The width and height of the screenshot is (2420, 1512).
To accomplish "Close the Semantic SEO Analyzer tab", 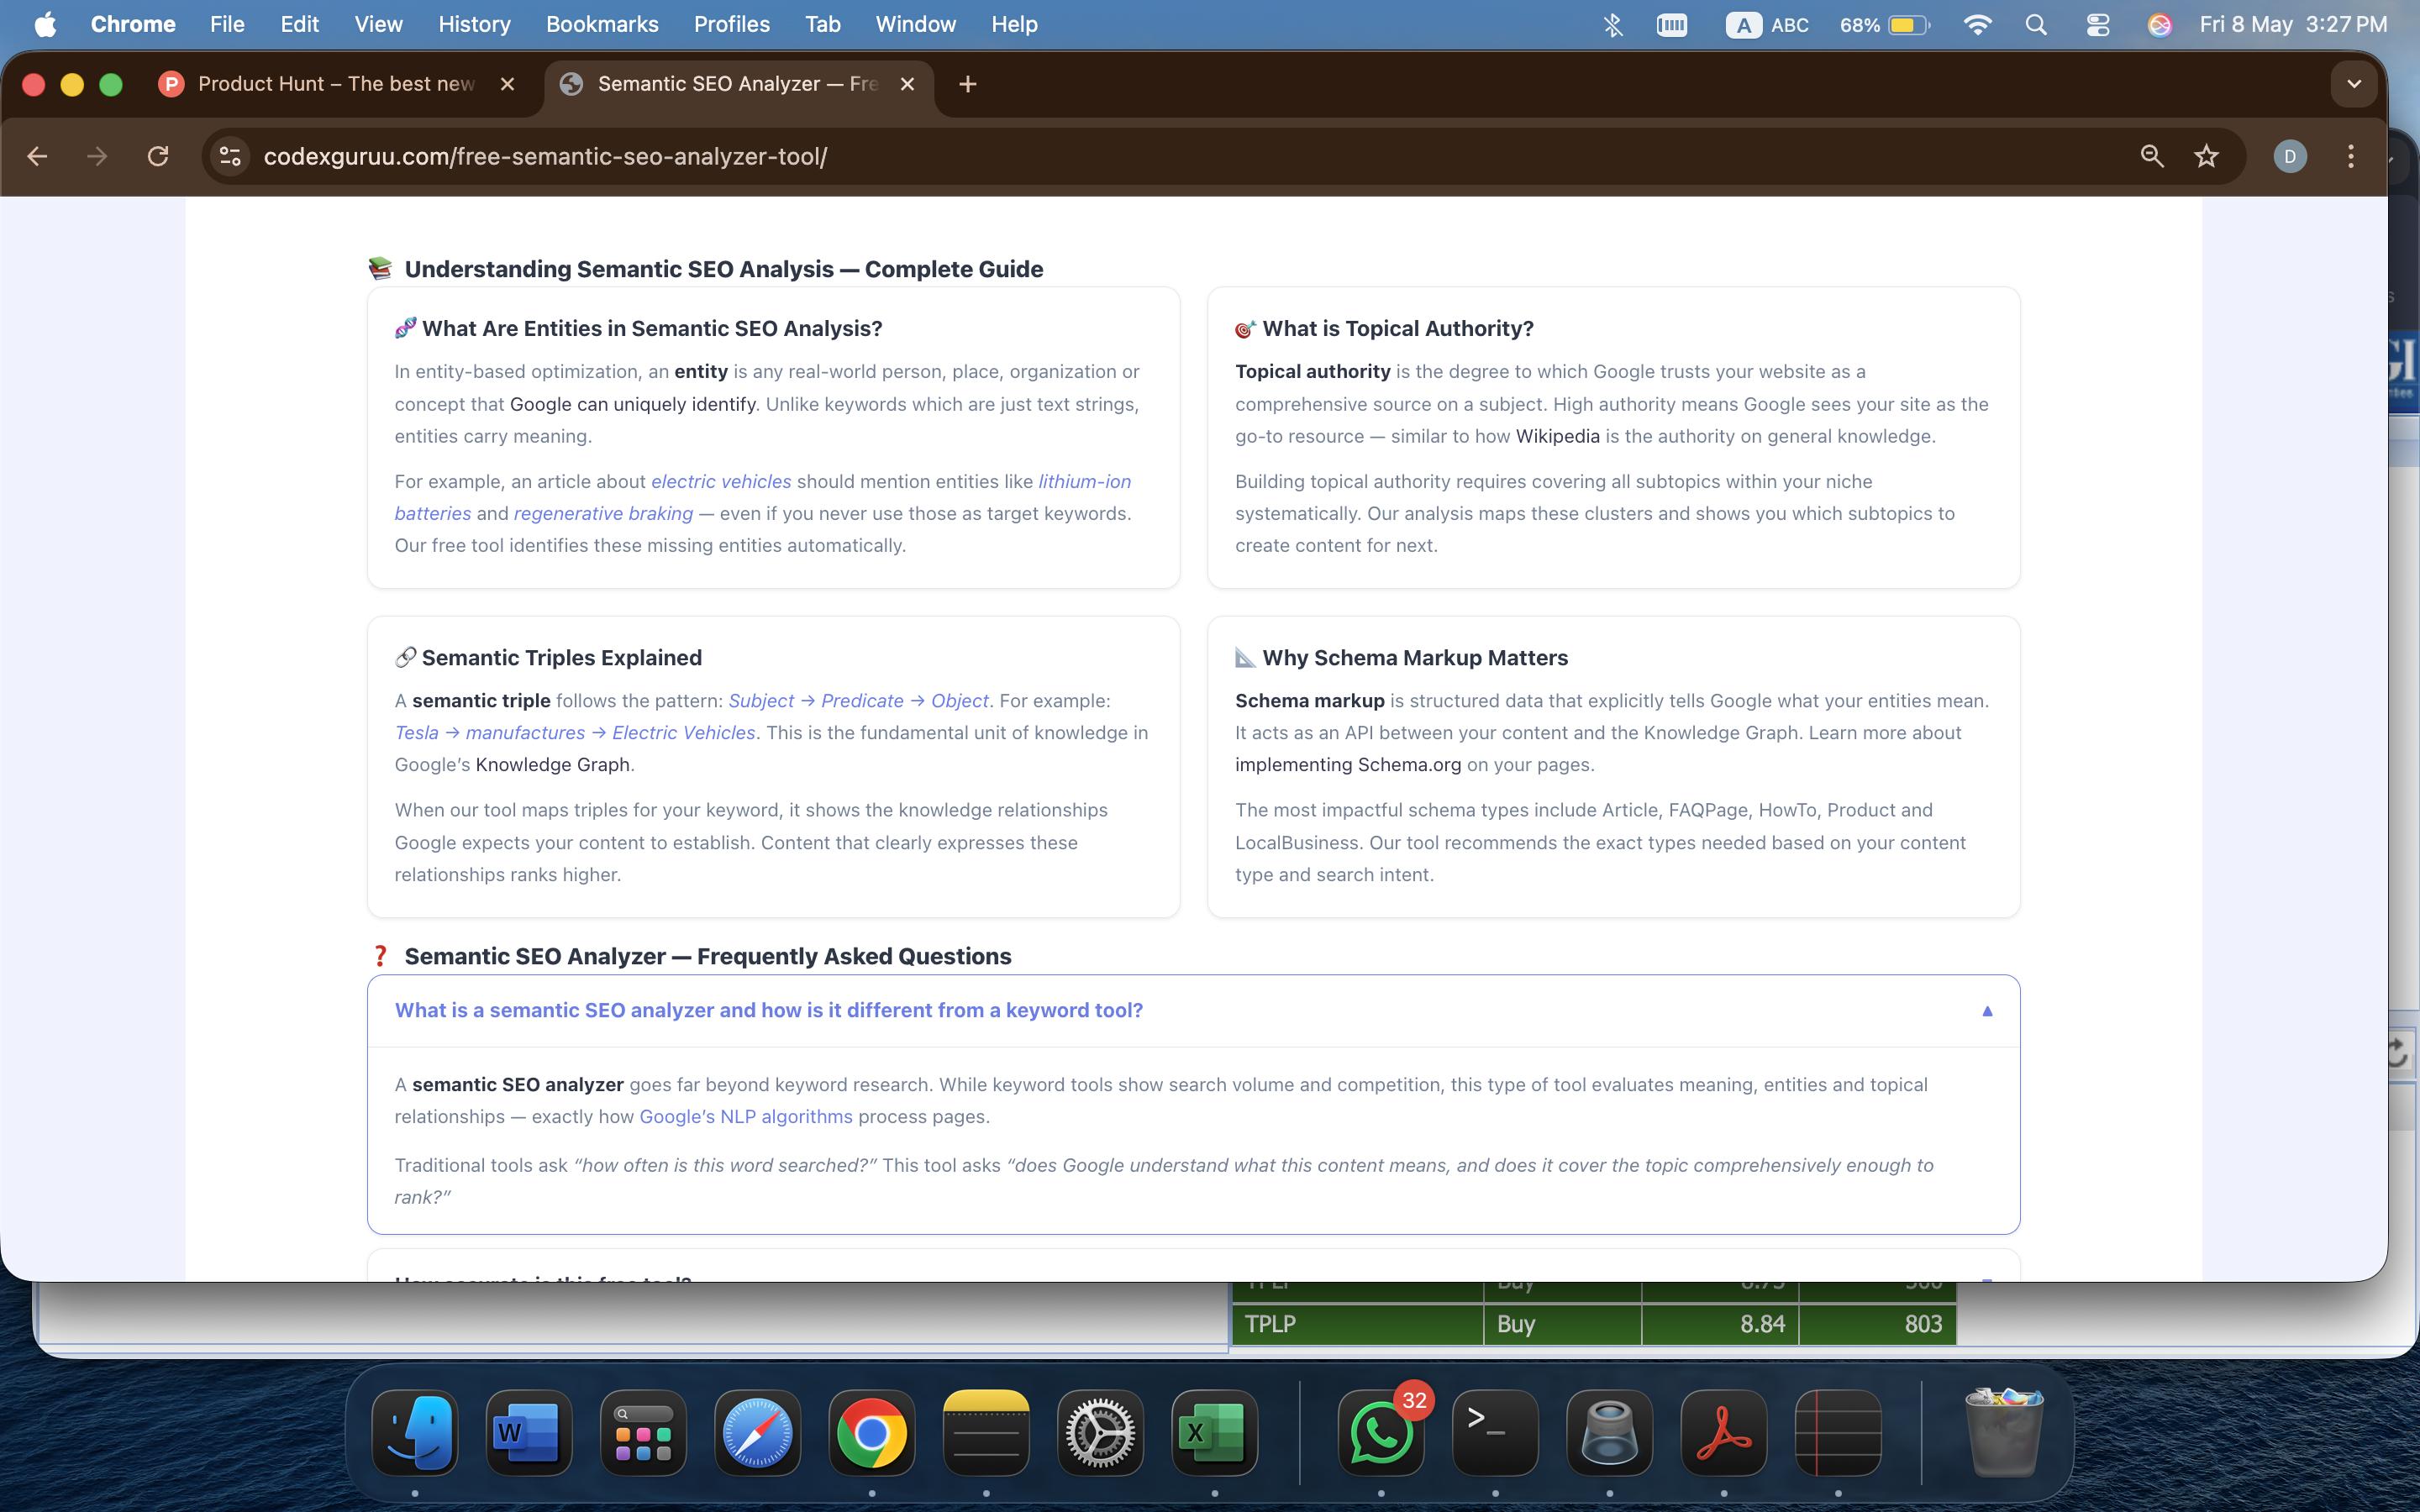I will click(x=907, y=84).
